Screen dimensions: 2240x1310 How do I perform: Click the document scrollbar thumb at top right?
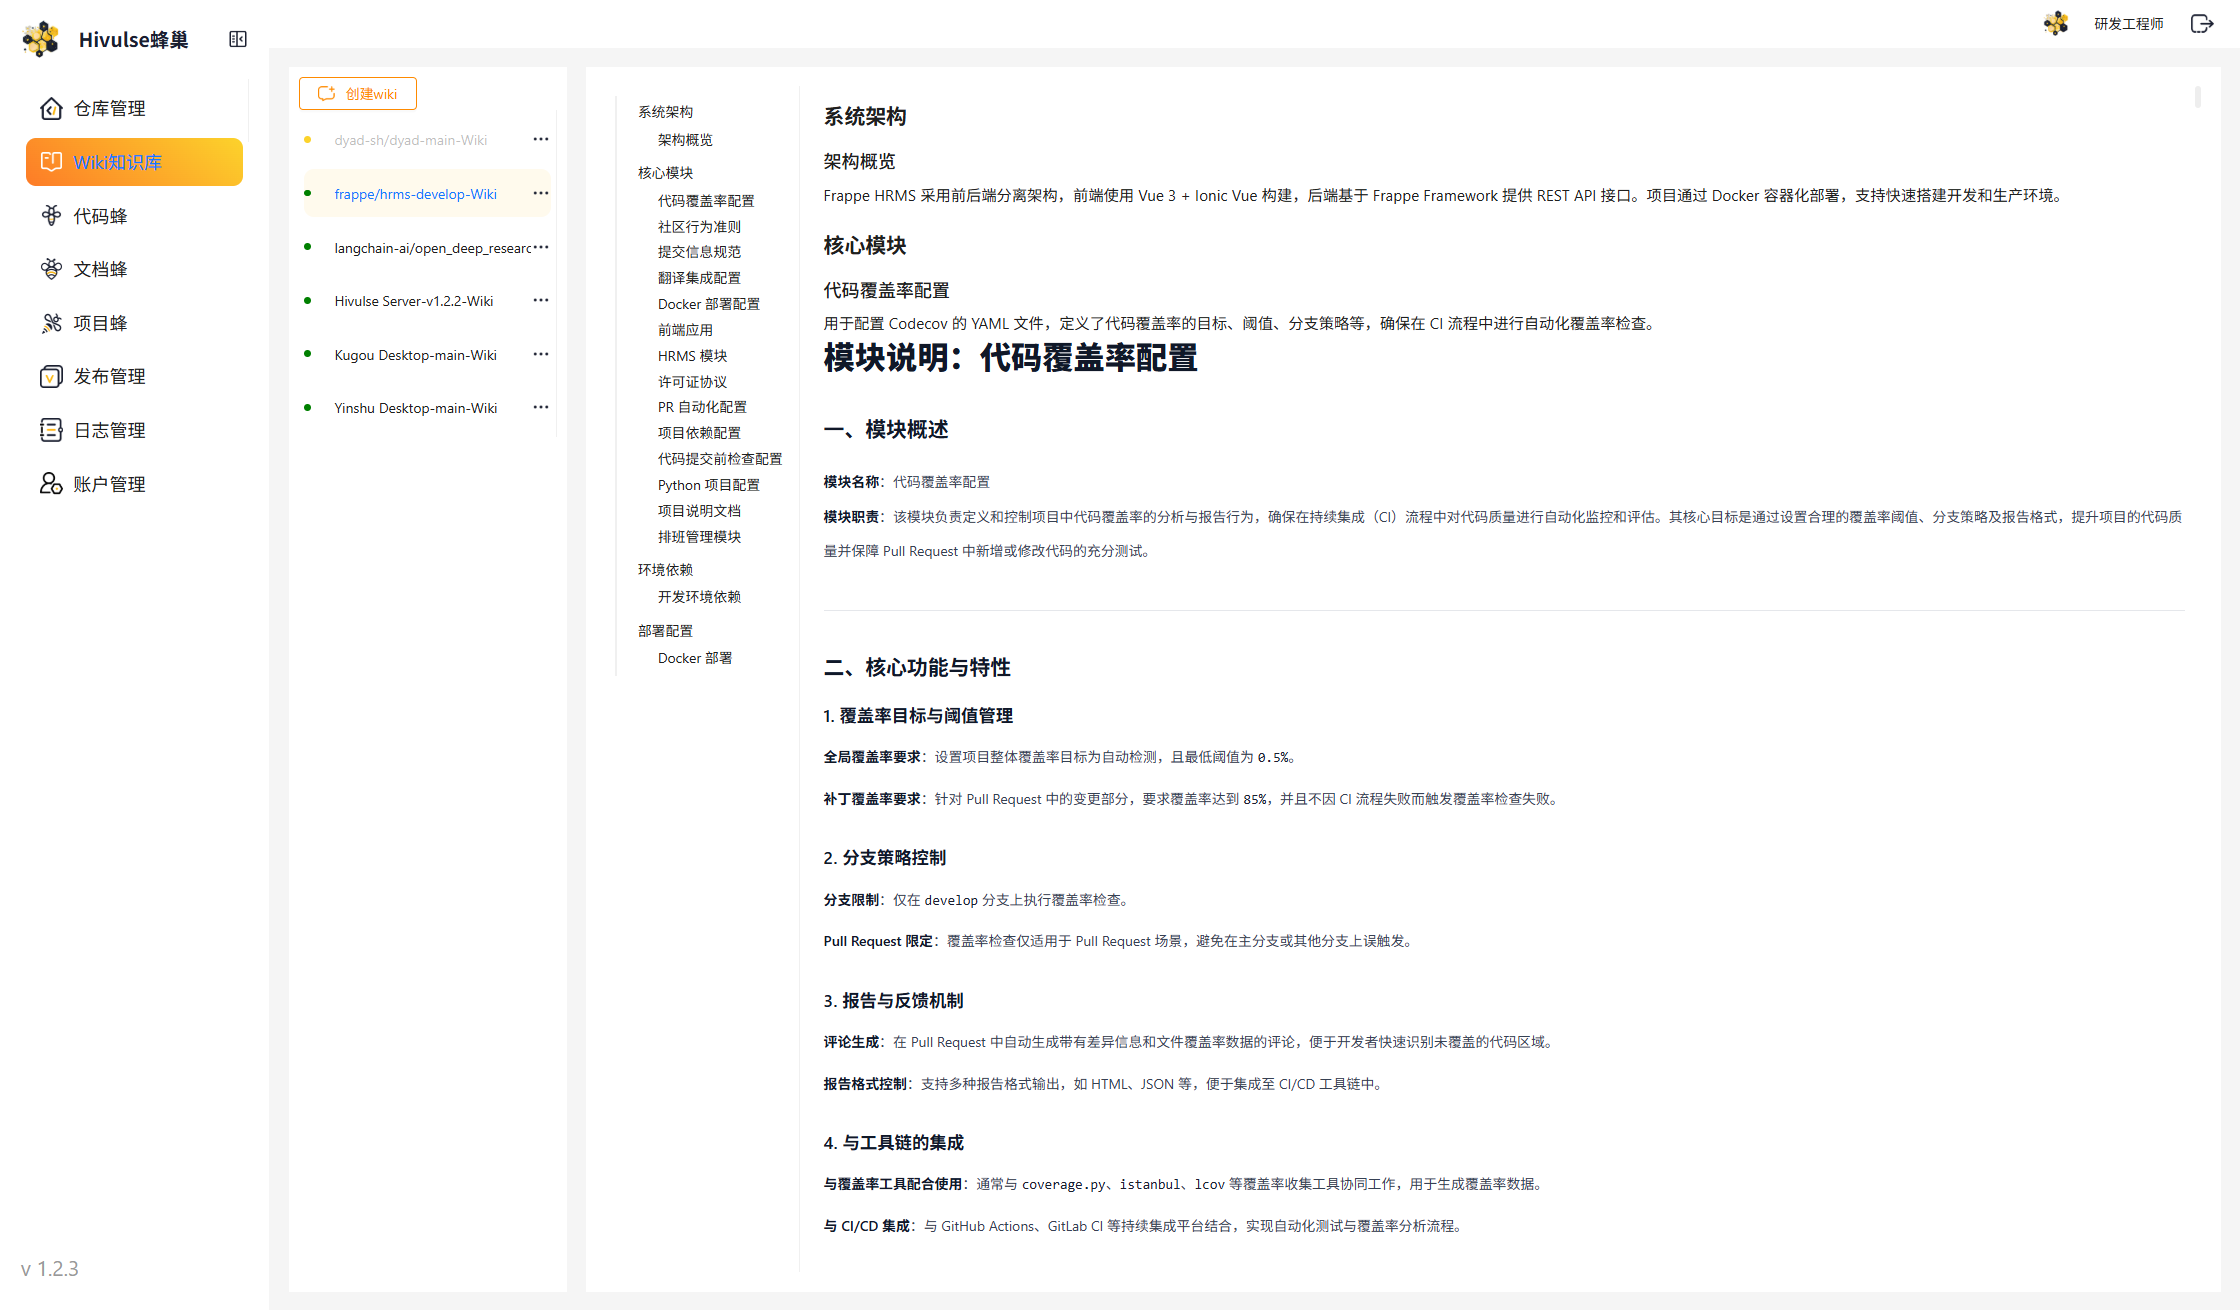(x=2197, y=97)
